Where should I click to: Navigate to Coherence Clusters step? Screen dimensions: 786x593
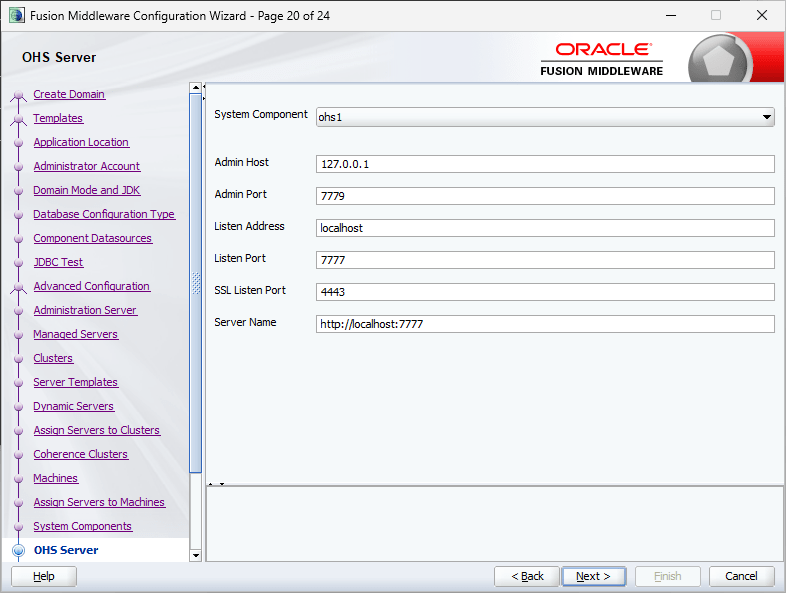click(x=81, y=455)
